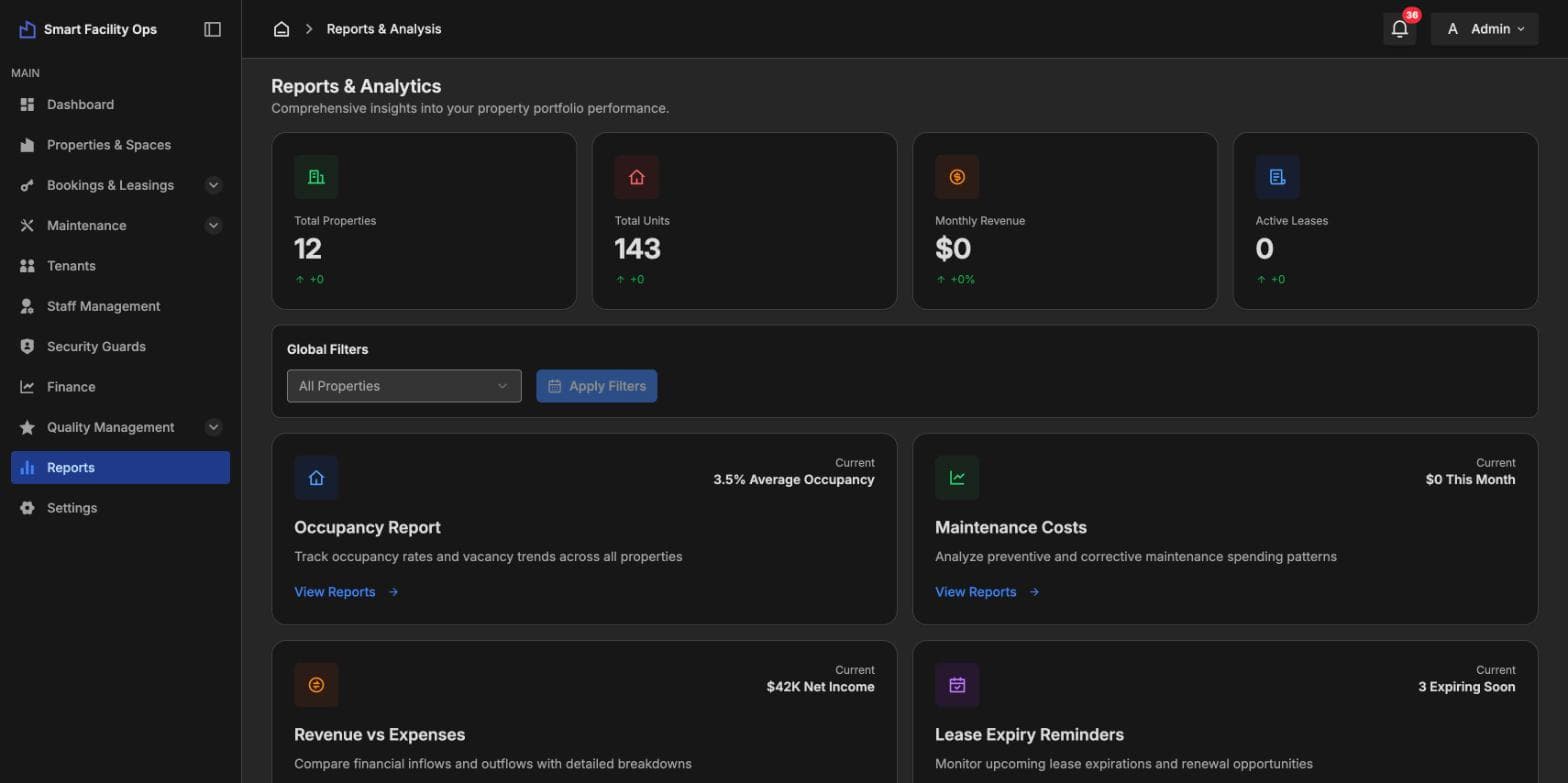This screenshot has width=1568, height=783.
Task: Open the notifications bell
Action: coord(1400,29)
